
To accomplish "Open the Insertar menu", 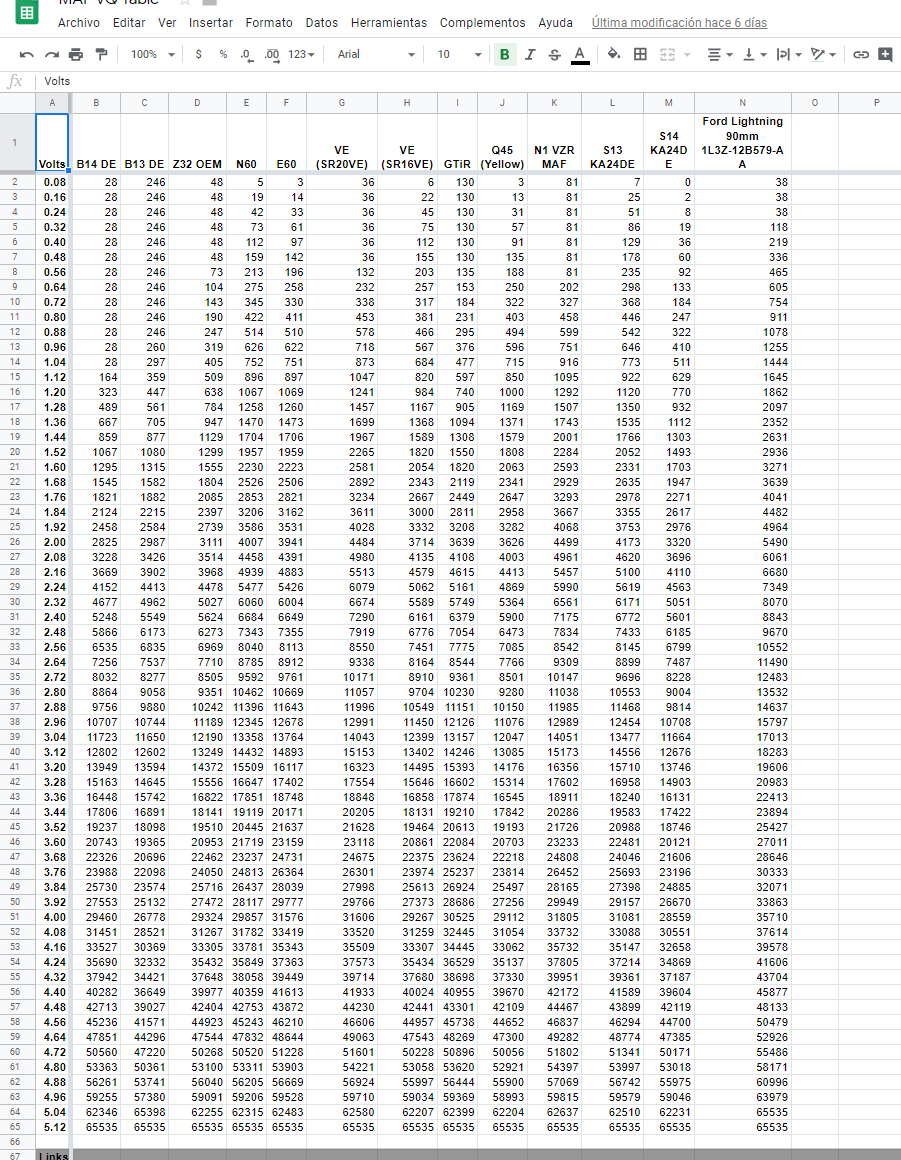I will [211, 22].
